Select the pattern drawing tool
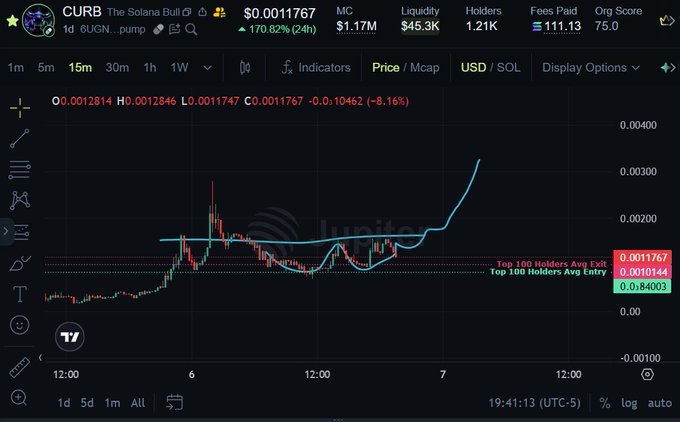680x422 pixels. 20,200
